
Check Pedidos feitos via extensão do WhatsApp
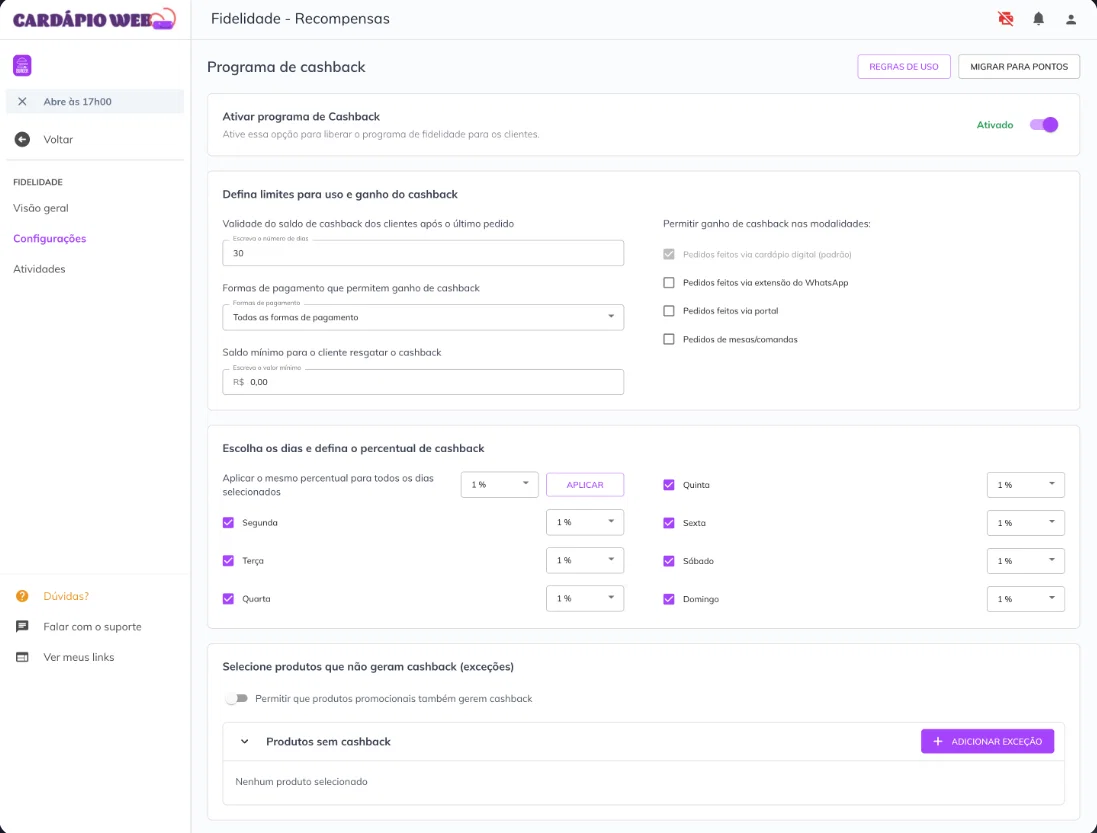(669, 283)
